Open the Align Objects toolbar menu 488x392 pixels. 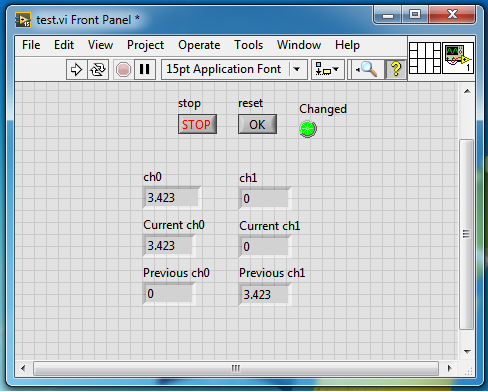click(x=327, y=70)
